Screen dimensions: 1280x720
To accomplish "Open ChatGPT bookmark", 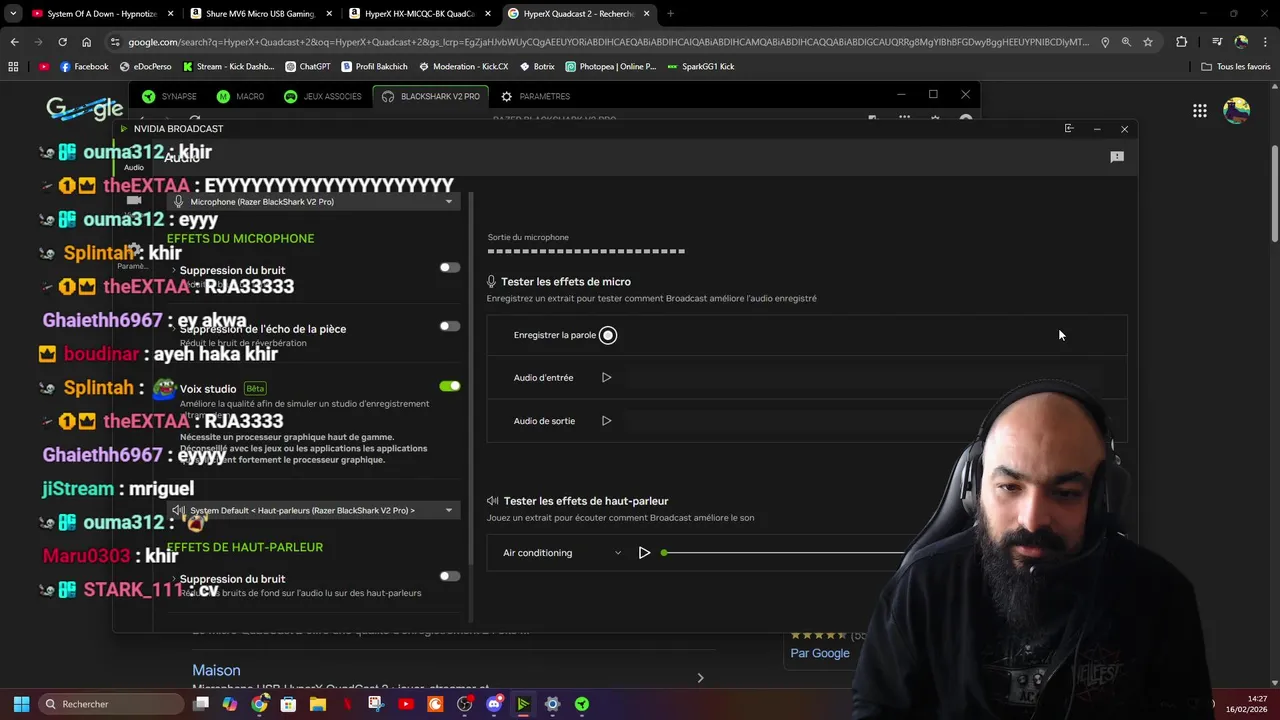I will (x=307, y=67).
